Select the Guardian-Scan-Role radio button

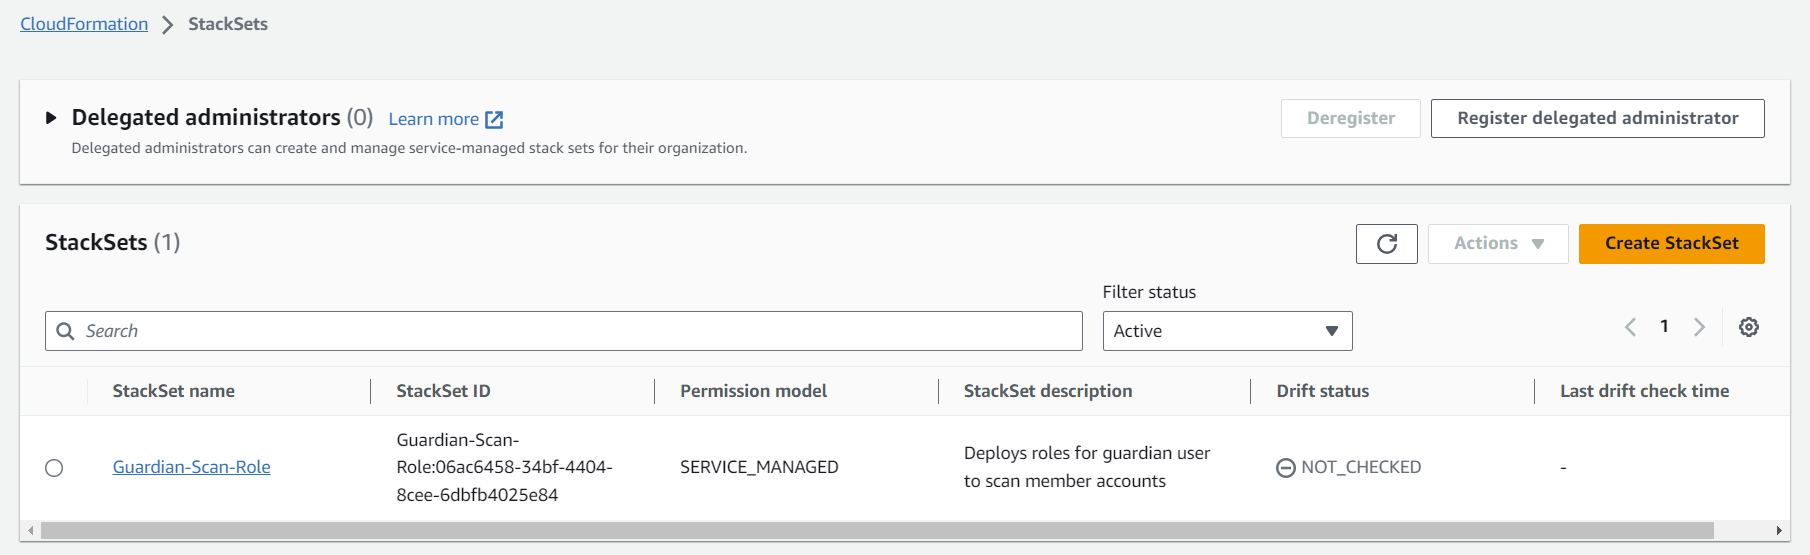coord(54,468)
